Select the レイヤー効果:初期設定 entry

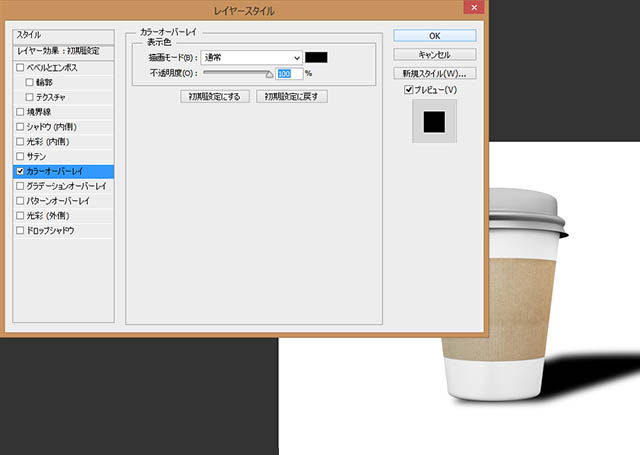click(x=60, y=50)
